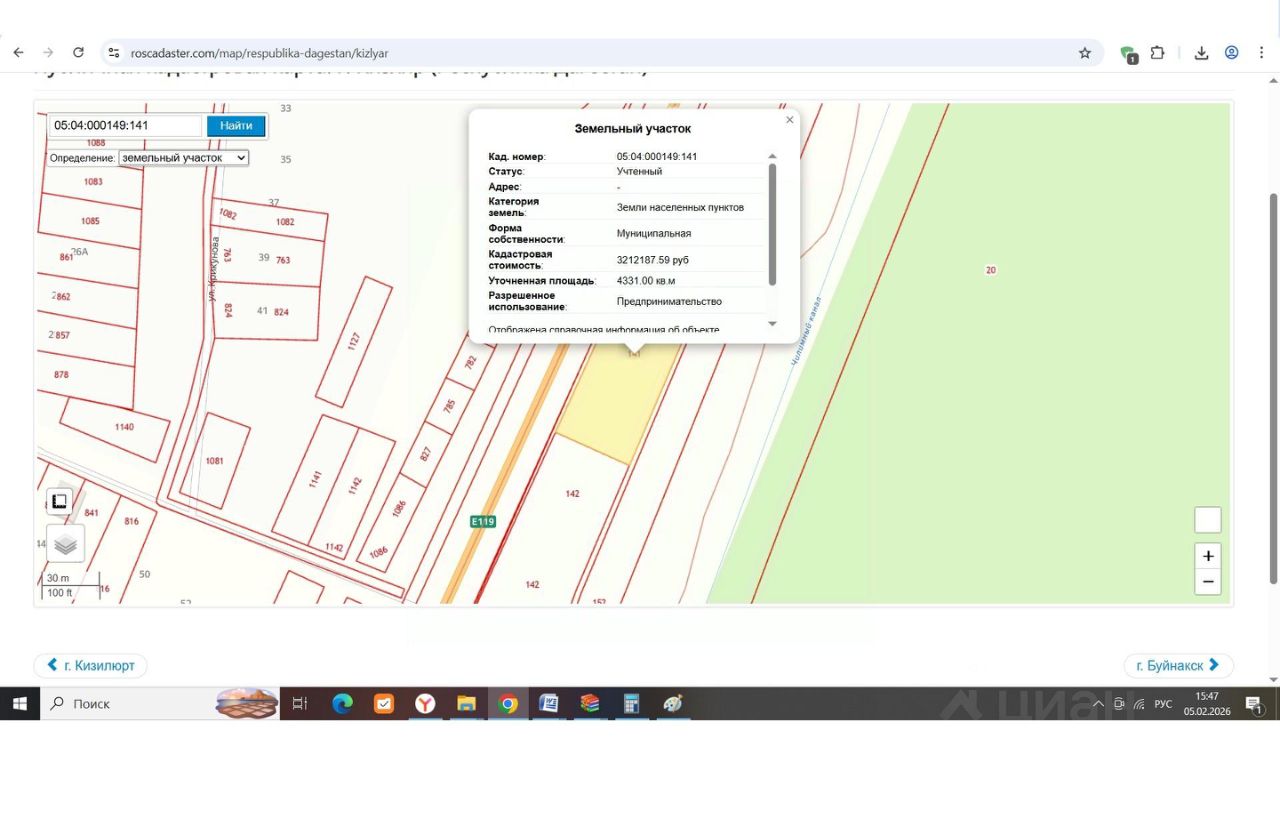Click the Найти search button

pos(236,126)
